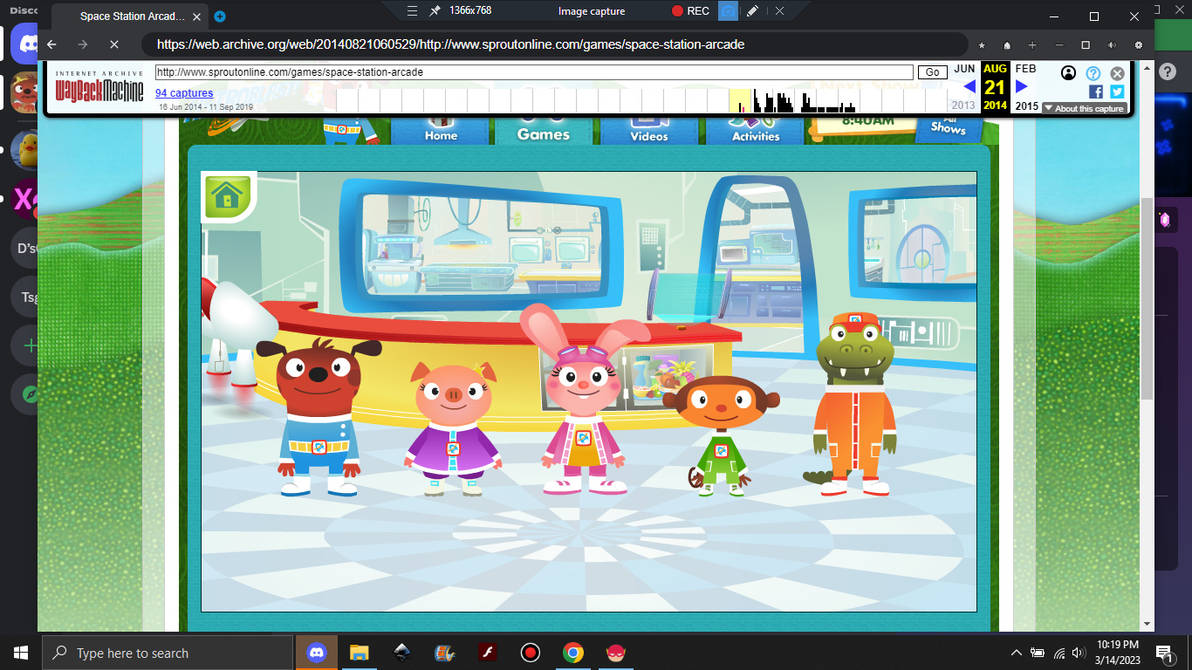Click browser toolbar home icon
The width and height of the screenshot is (1192, 670).
click(x=1007, y=45)
